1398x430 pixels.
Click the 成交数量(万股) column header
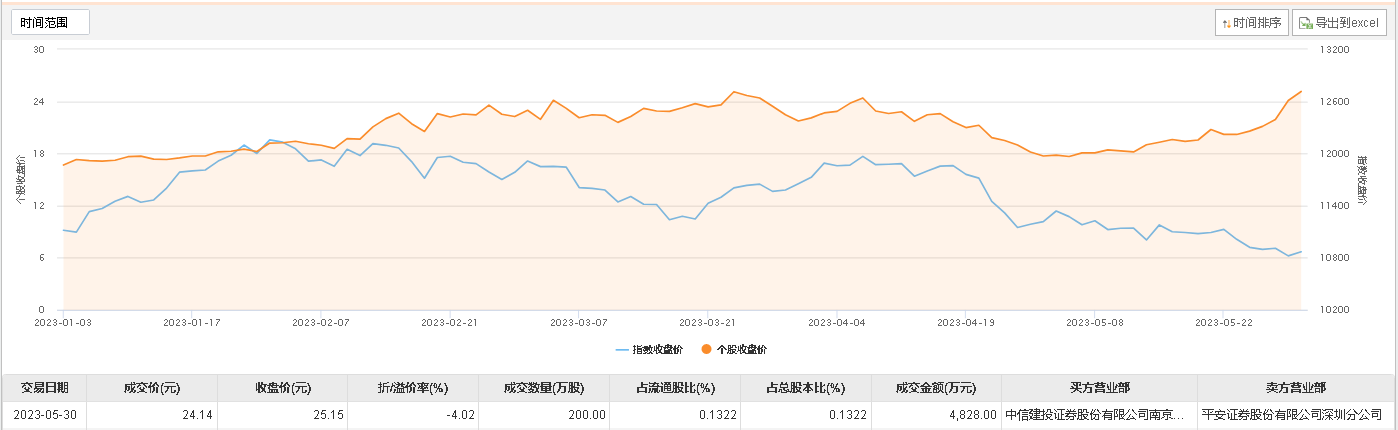[x=544, y=388]
